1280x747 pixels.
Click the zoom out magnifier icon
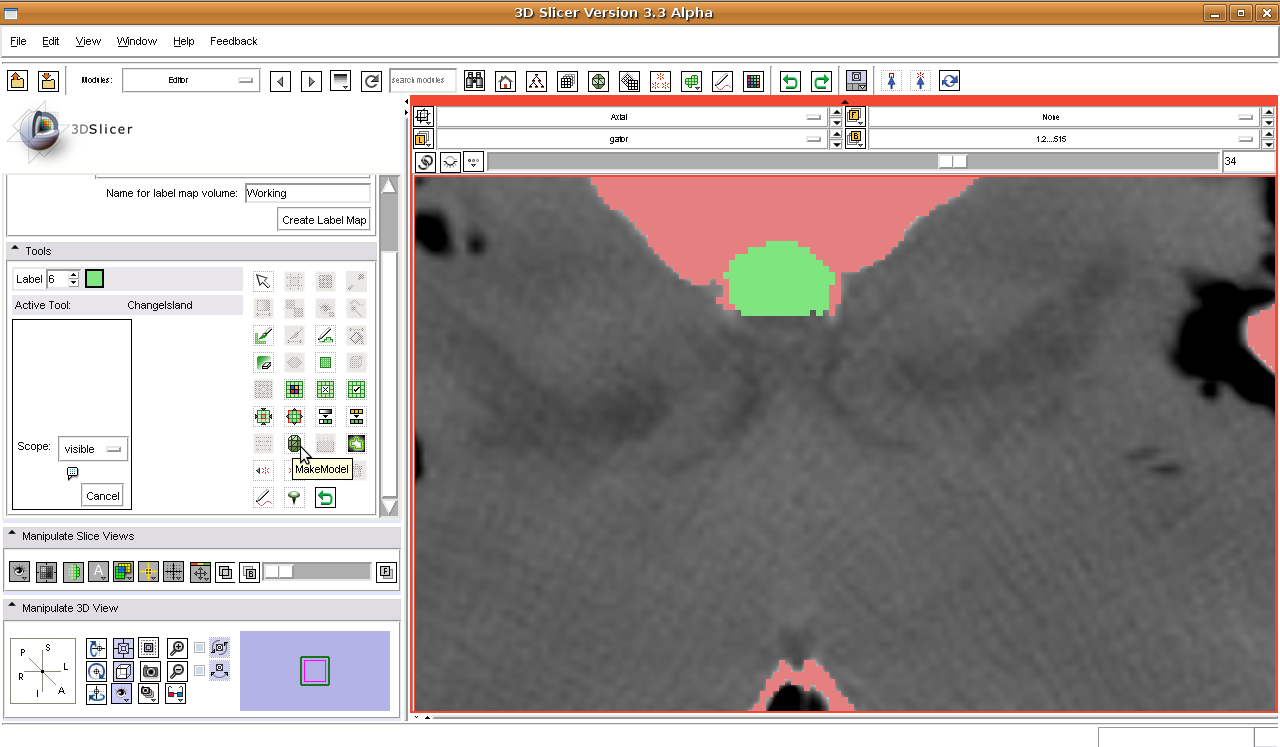[176, 671]
